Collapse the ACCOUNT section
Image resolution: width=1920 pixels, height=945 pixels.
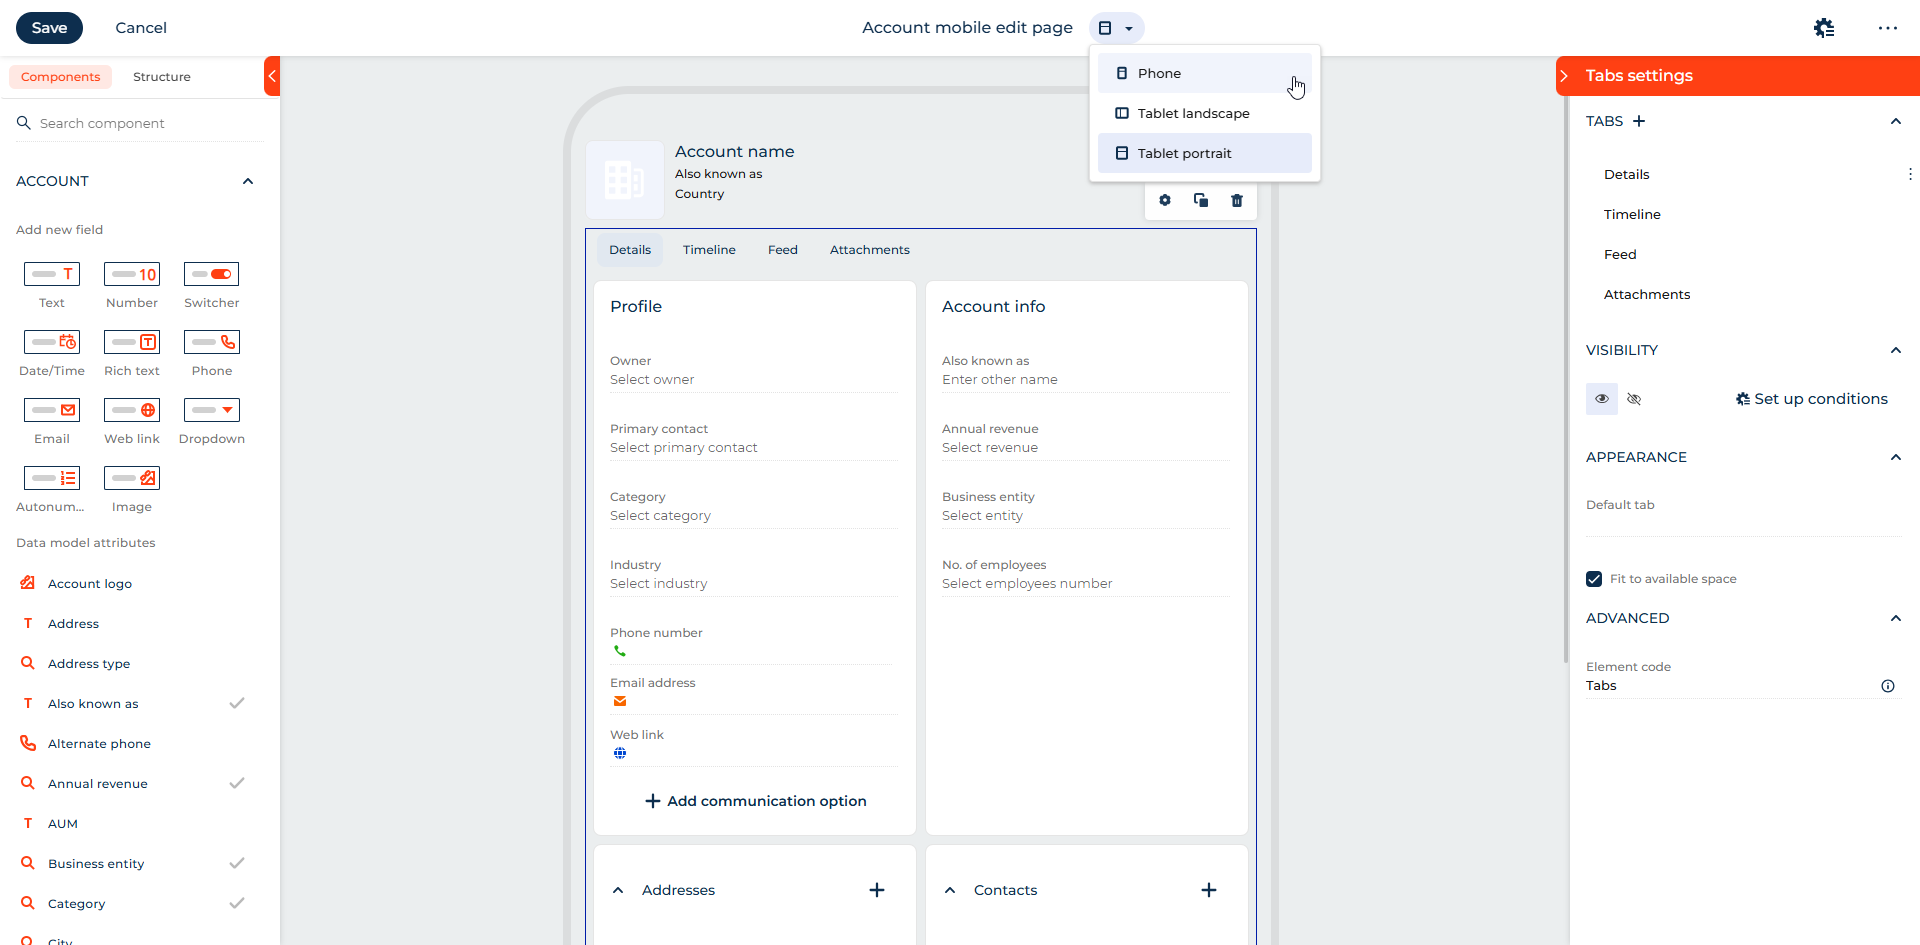(248, 181)
